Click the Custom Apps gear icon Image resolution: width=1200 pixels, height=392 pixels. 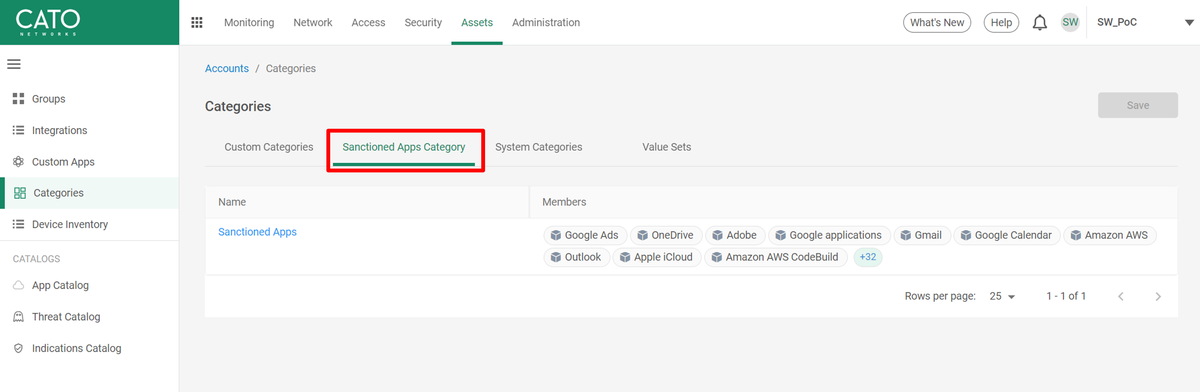18,162
